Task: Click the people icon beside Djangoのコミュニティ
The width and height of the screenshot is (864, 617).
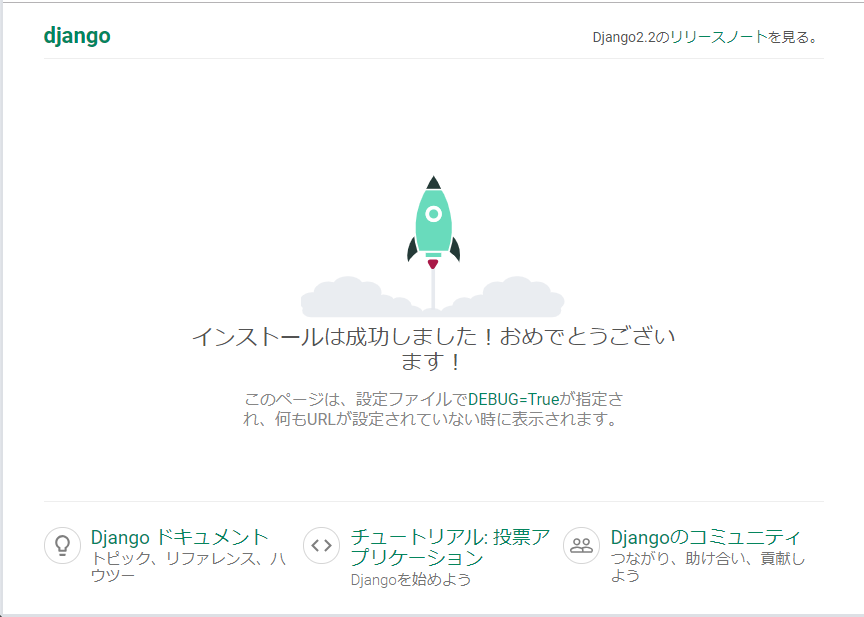Action: click(x=581, y=545)
